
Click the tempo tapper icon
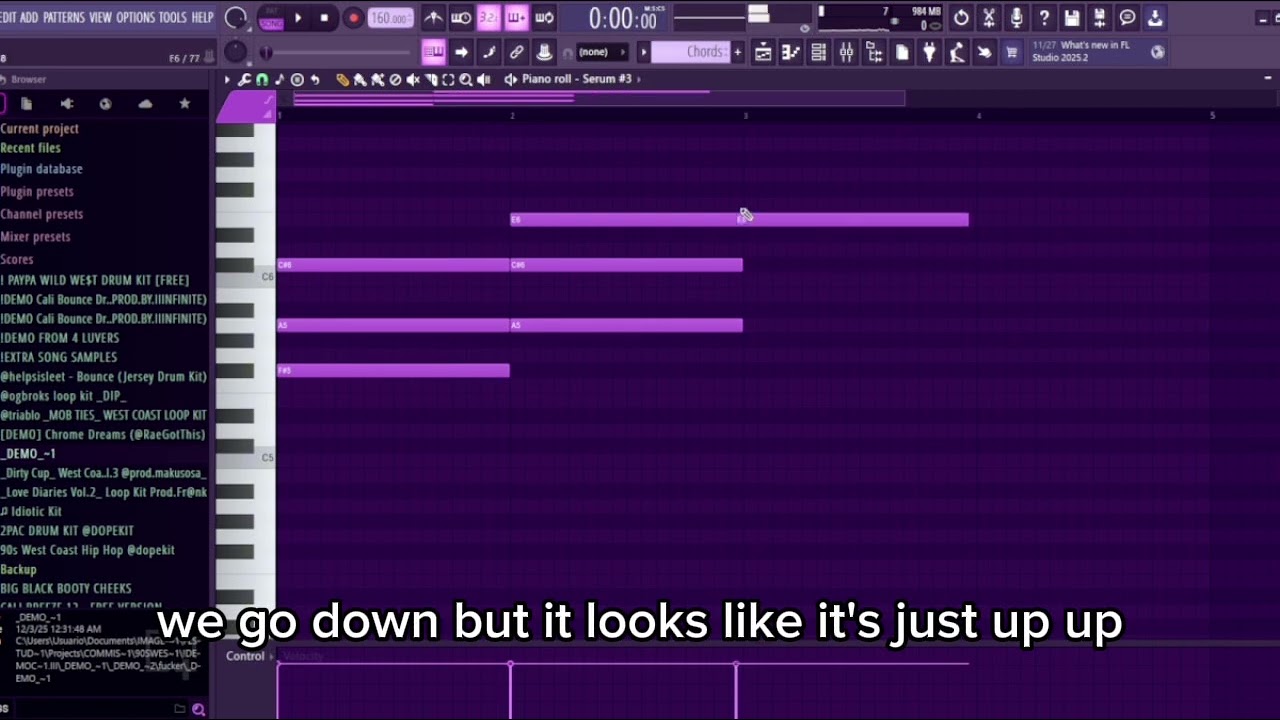957,52
